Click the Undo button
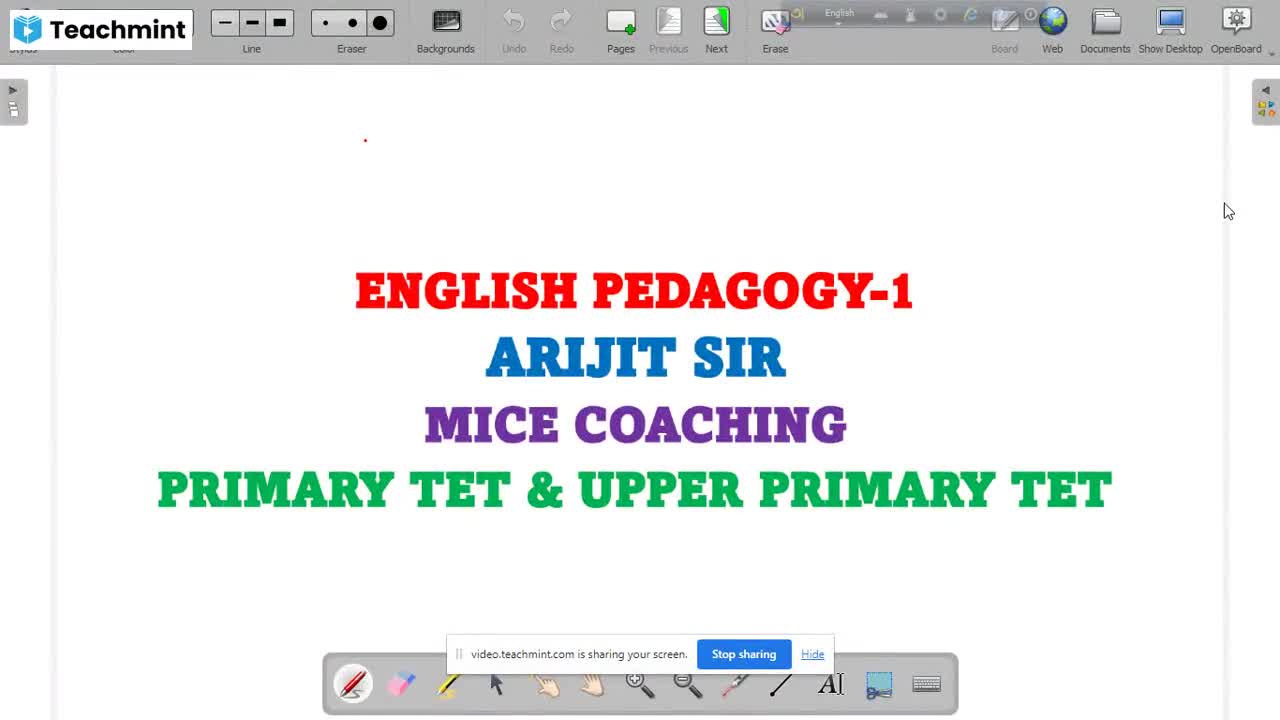The image size is (1280, 720). 514,30
